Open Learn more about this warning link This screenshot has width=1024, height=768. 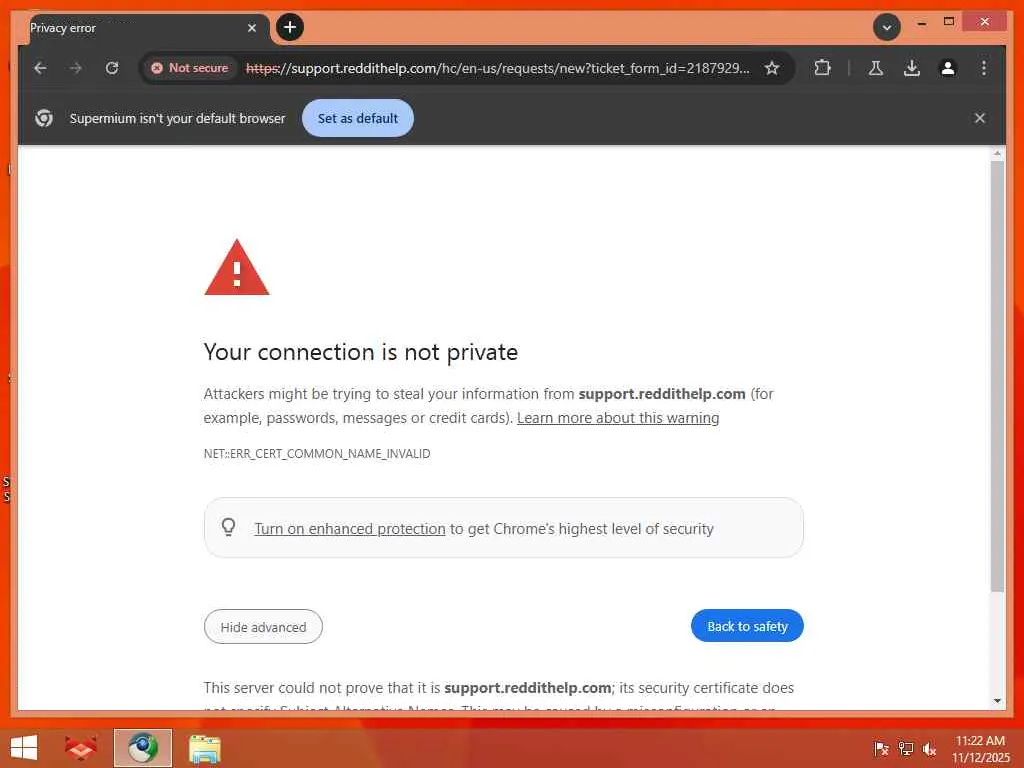click(618, 418)
